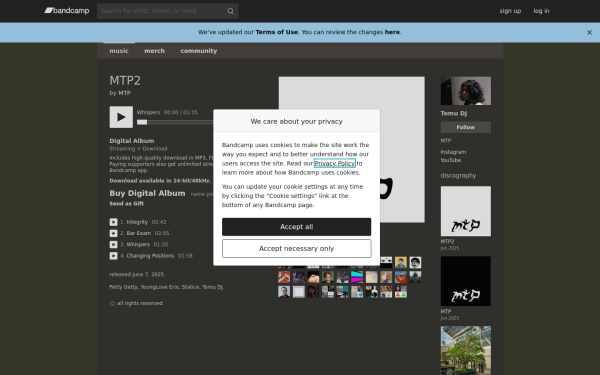Open the MTP link in sidebar
Image resolution: width=600 pixels, height=375 pixels.
[x=446, y=141]
